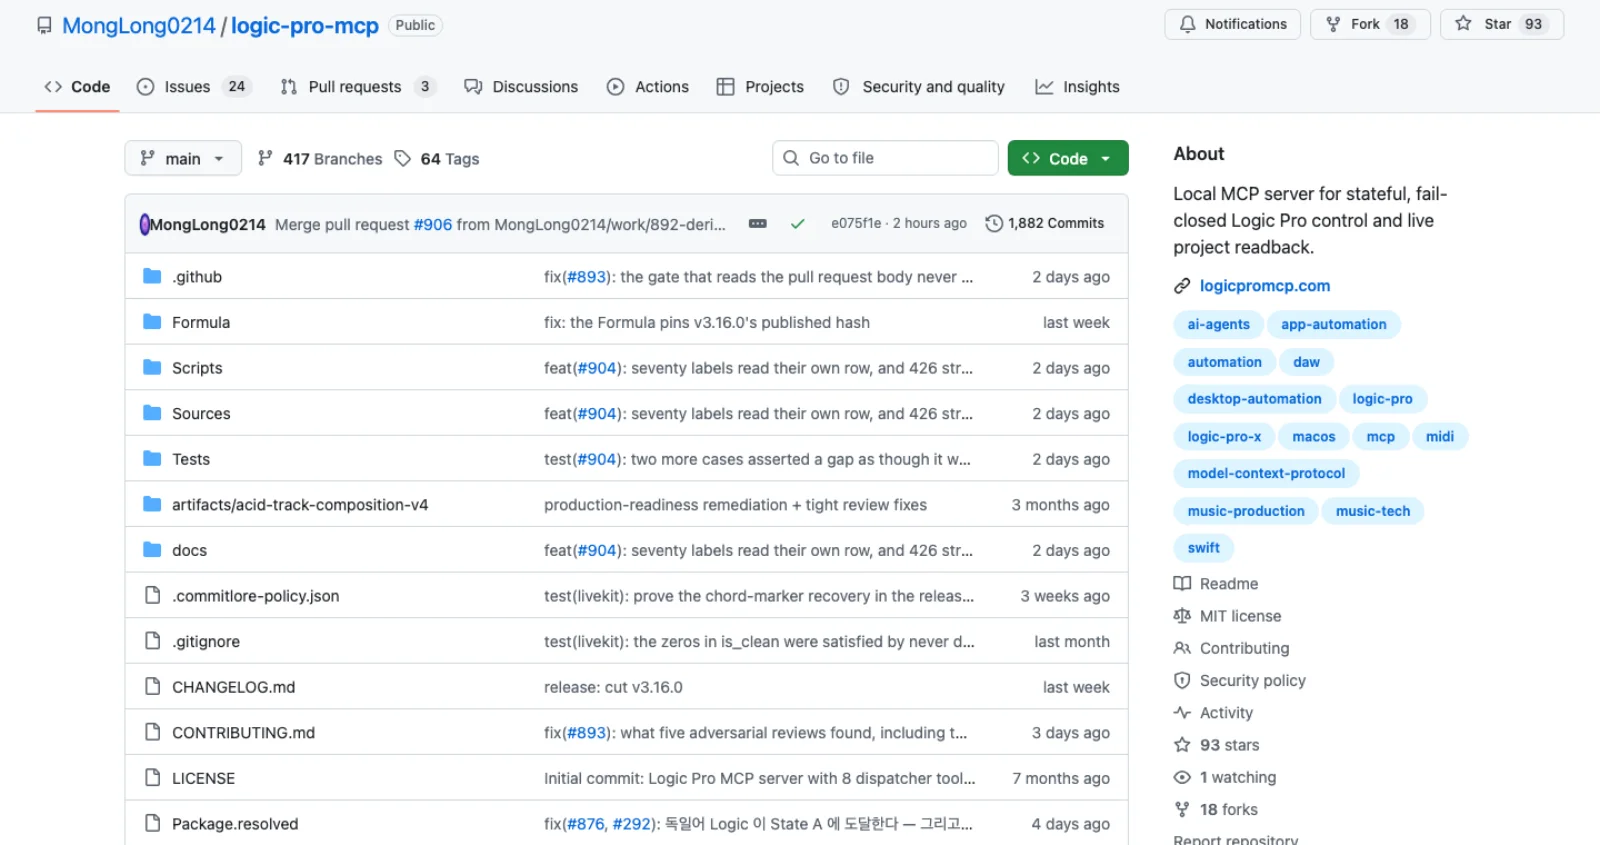Click the Readme book icon in About
This screenshot has width=1600, height=845.
pyautogui.click(x=1182, y=584)
